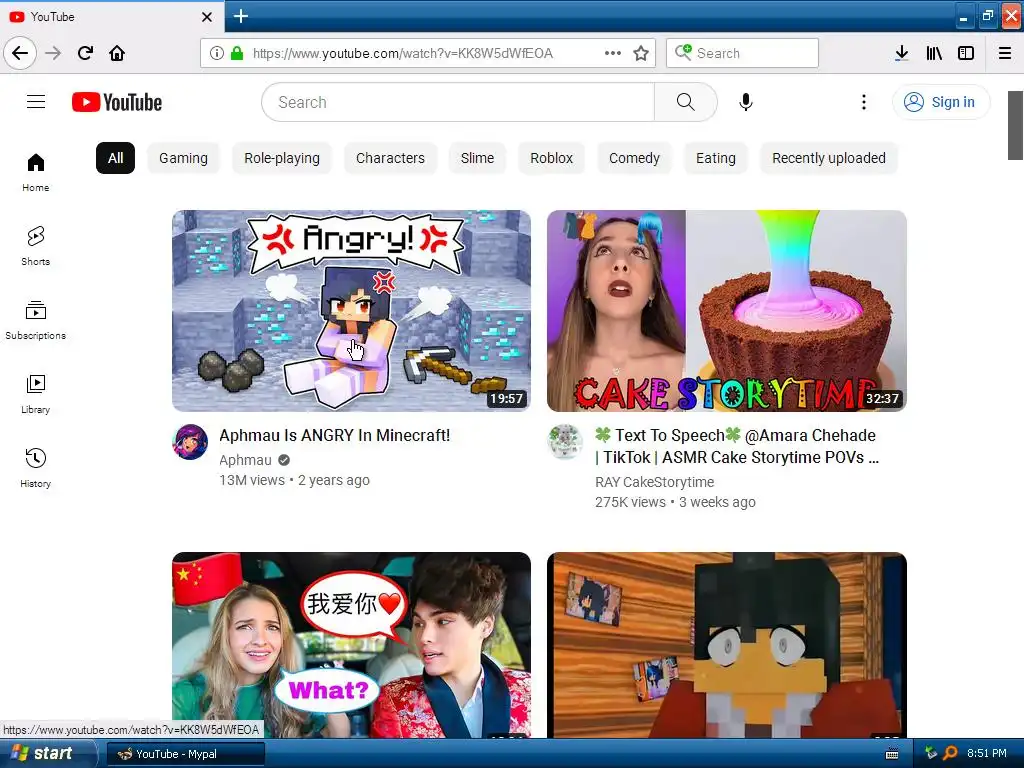Close the YouTube browser tab
The height and width of the screenshot is (768, 1024).
point(207,17)
